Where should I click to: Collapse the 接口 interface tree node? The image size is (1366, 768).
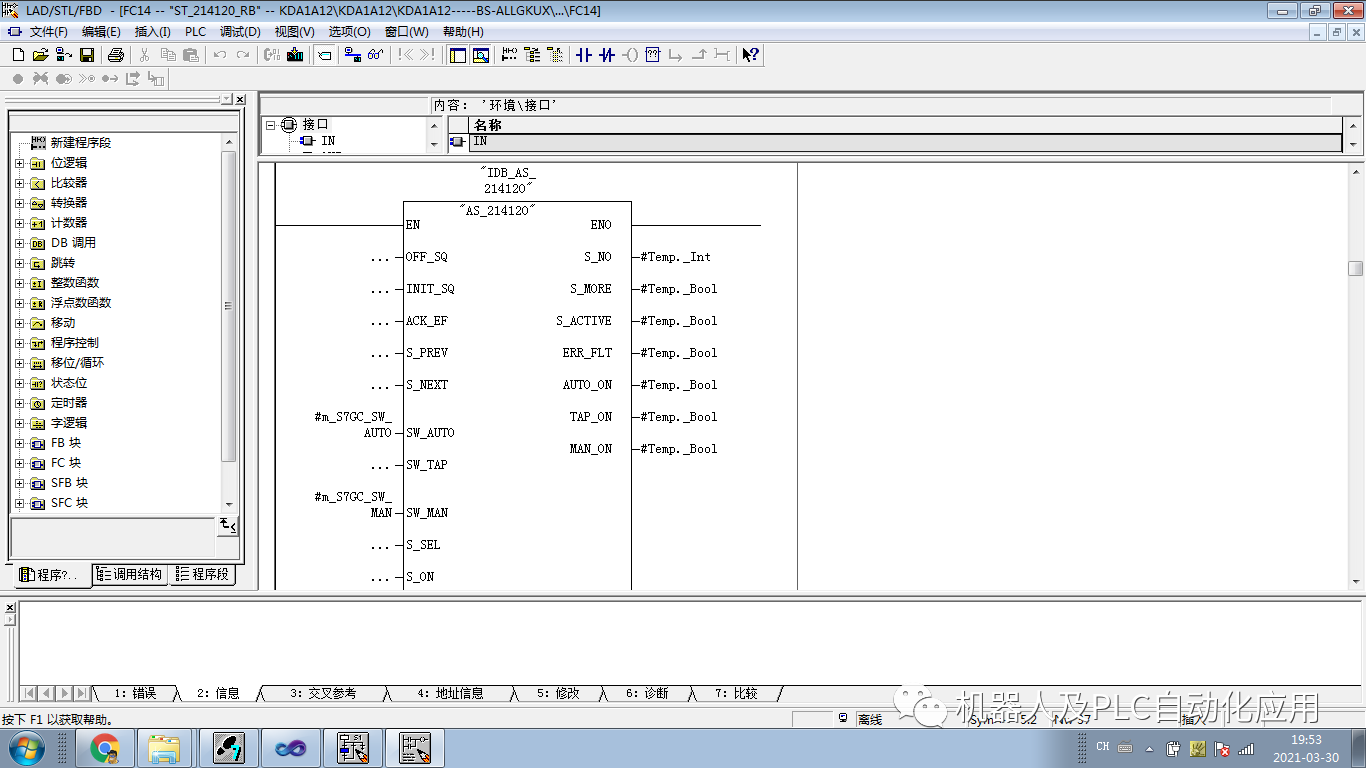[x=271, y=125]
